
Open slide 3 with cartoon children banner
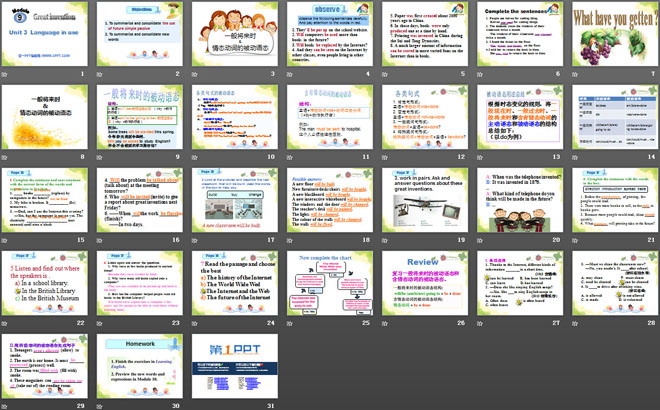tap(235, 34)
